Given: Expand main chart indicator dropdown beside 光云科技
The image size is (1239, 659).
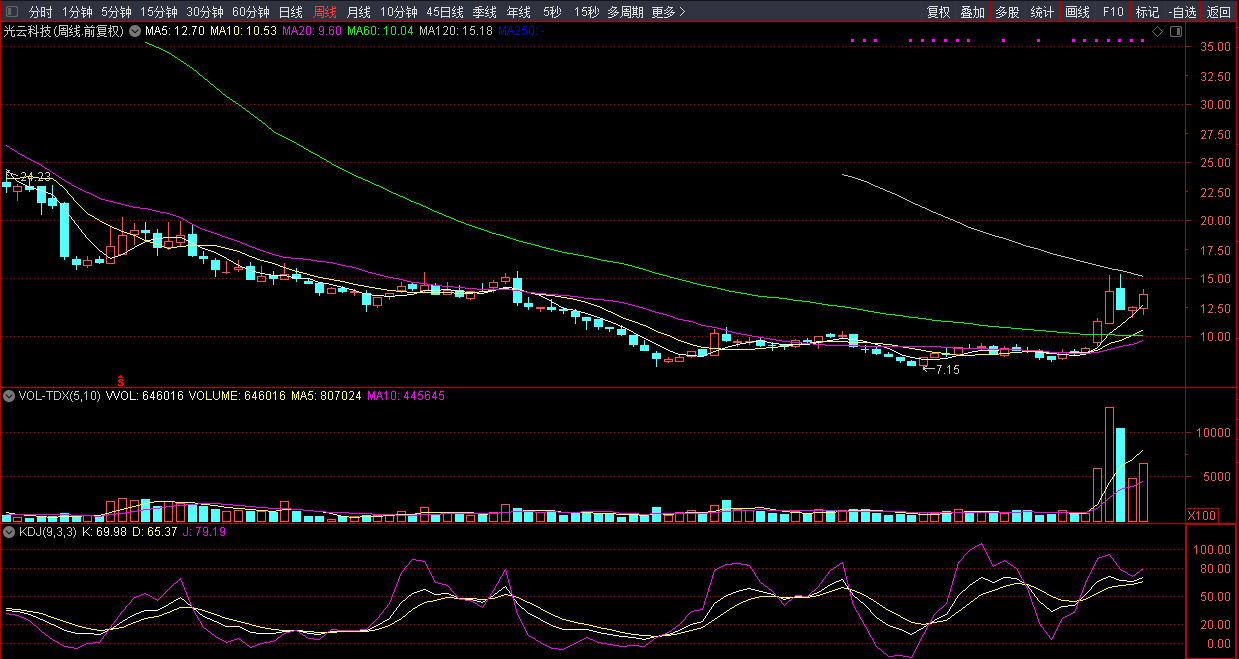Looking at the screenshot, I should coord(134,31).
